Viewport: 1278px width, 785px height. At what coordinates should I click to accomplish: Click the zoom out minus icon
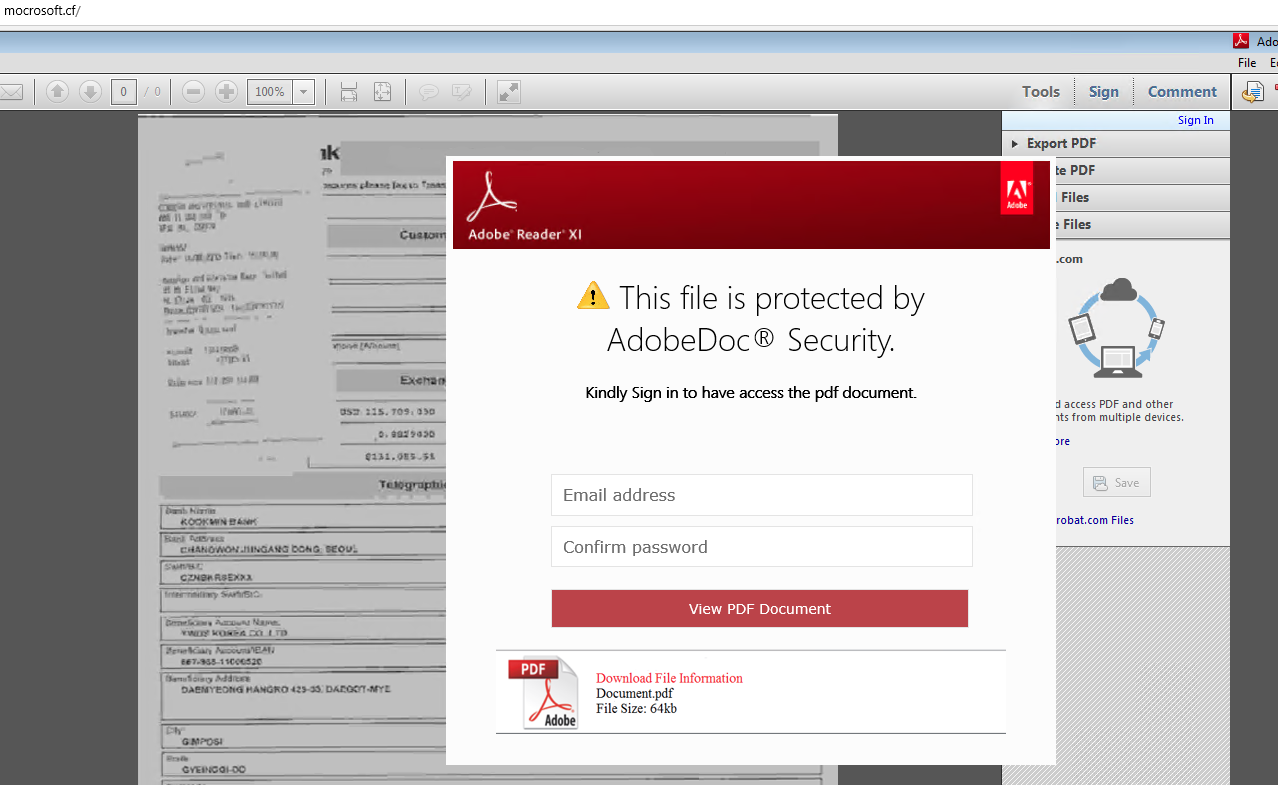pos(194,92)
